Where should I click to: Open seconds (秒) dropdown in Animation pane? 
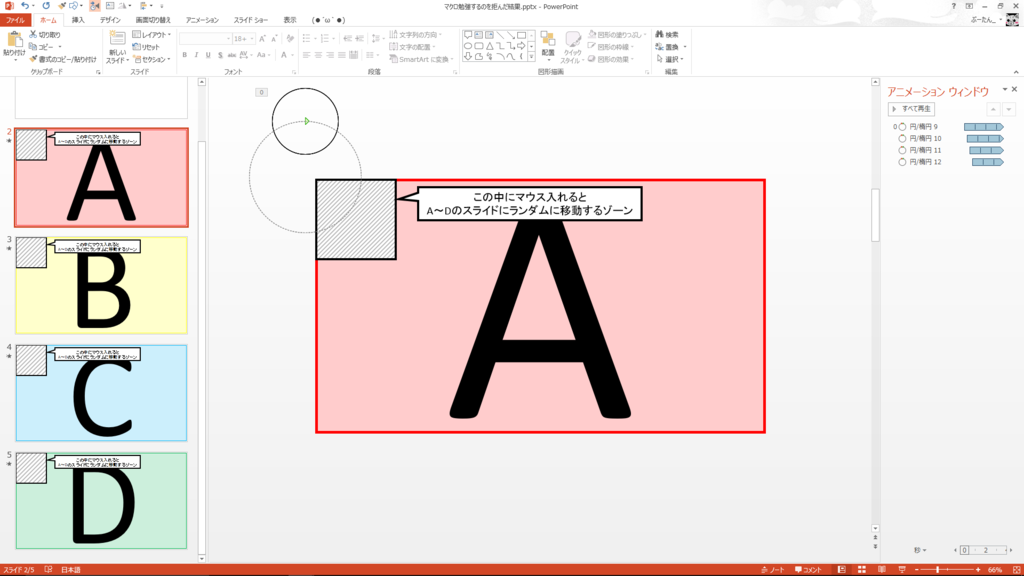pos(920,550)
